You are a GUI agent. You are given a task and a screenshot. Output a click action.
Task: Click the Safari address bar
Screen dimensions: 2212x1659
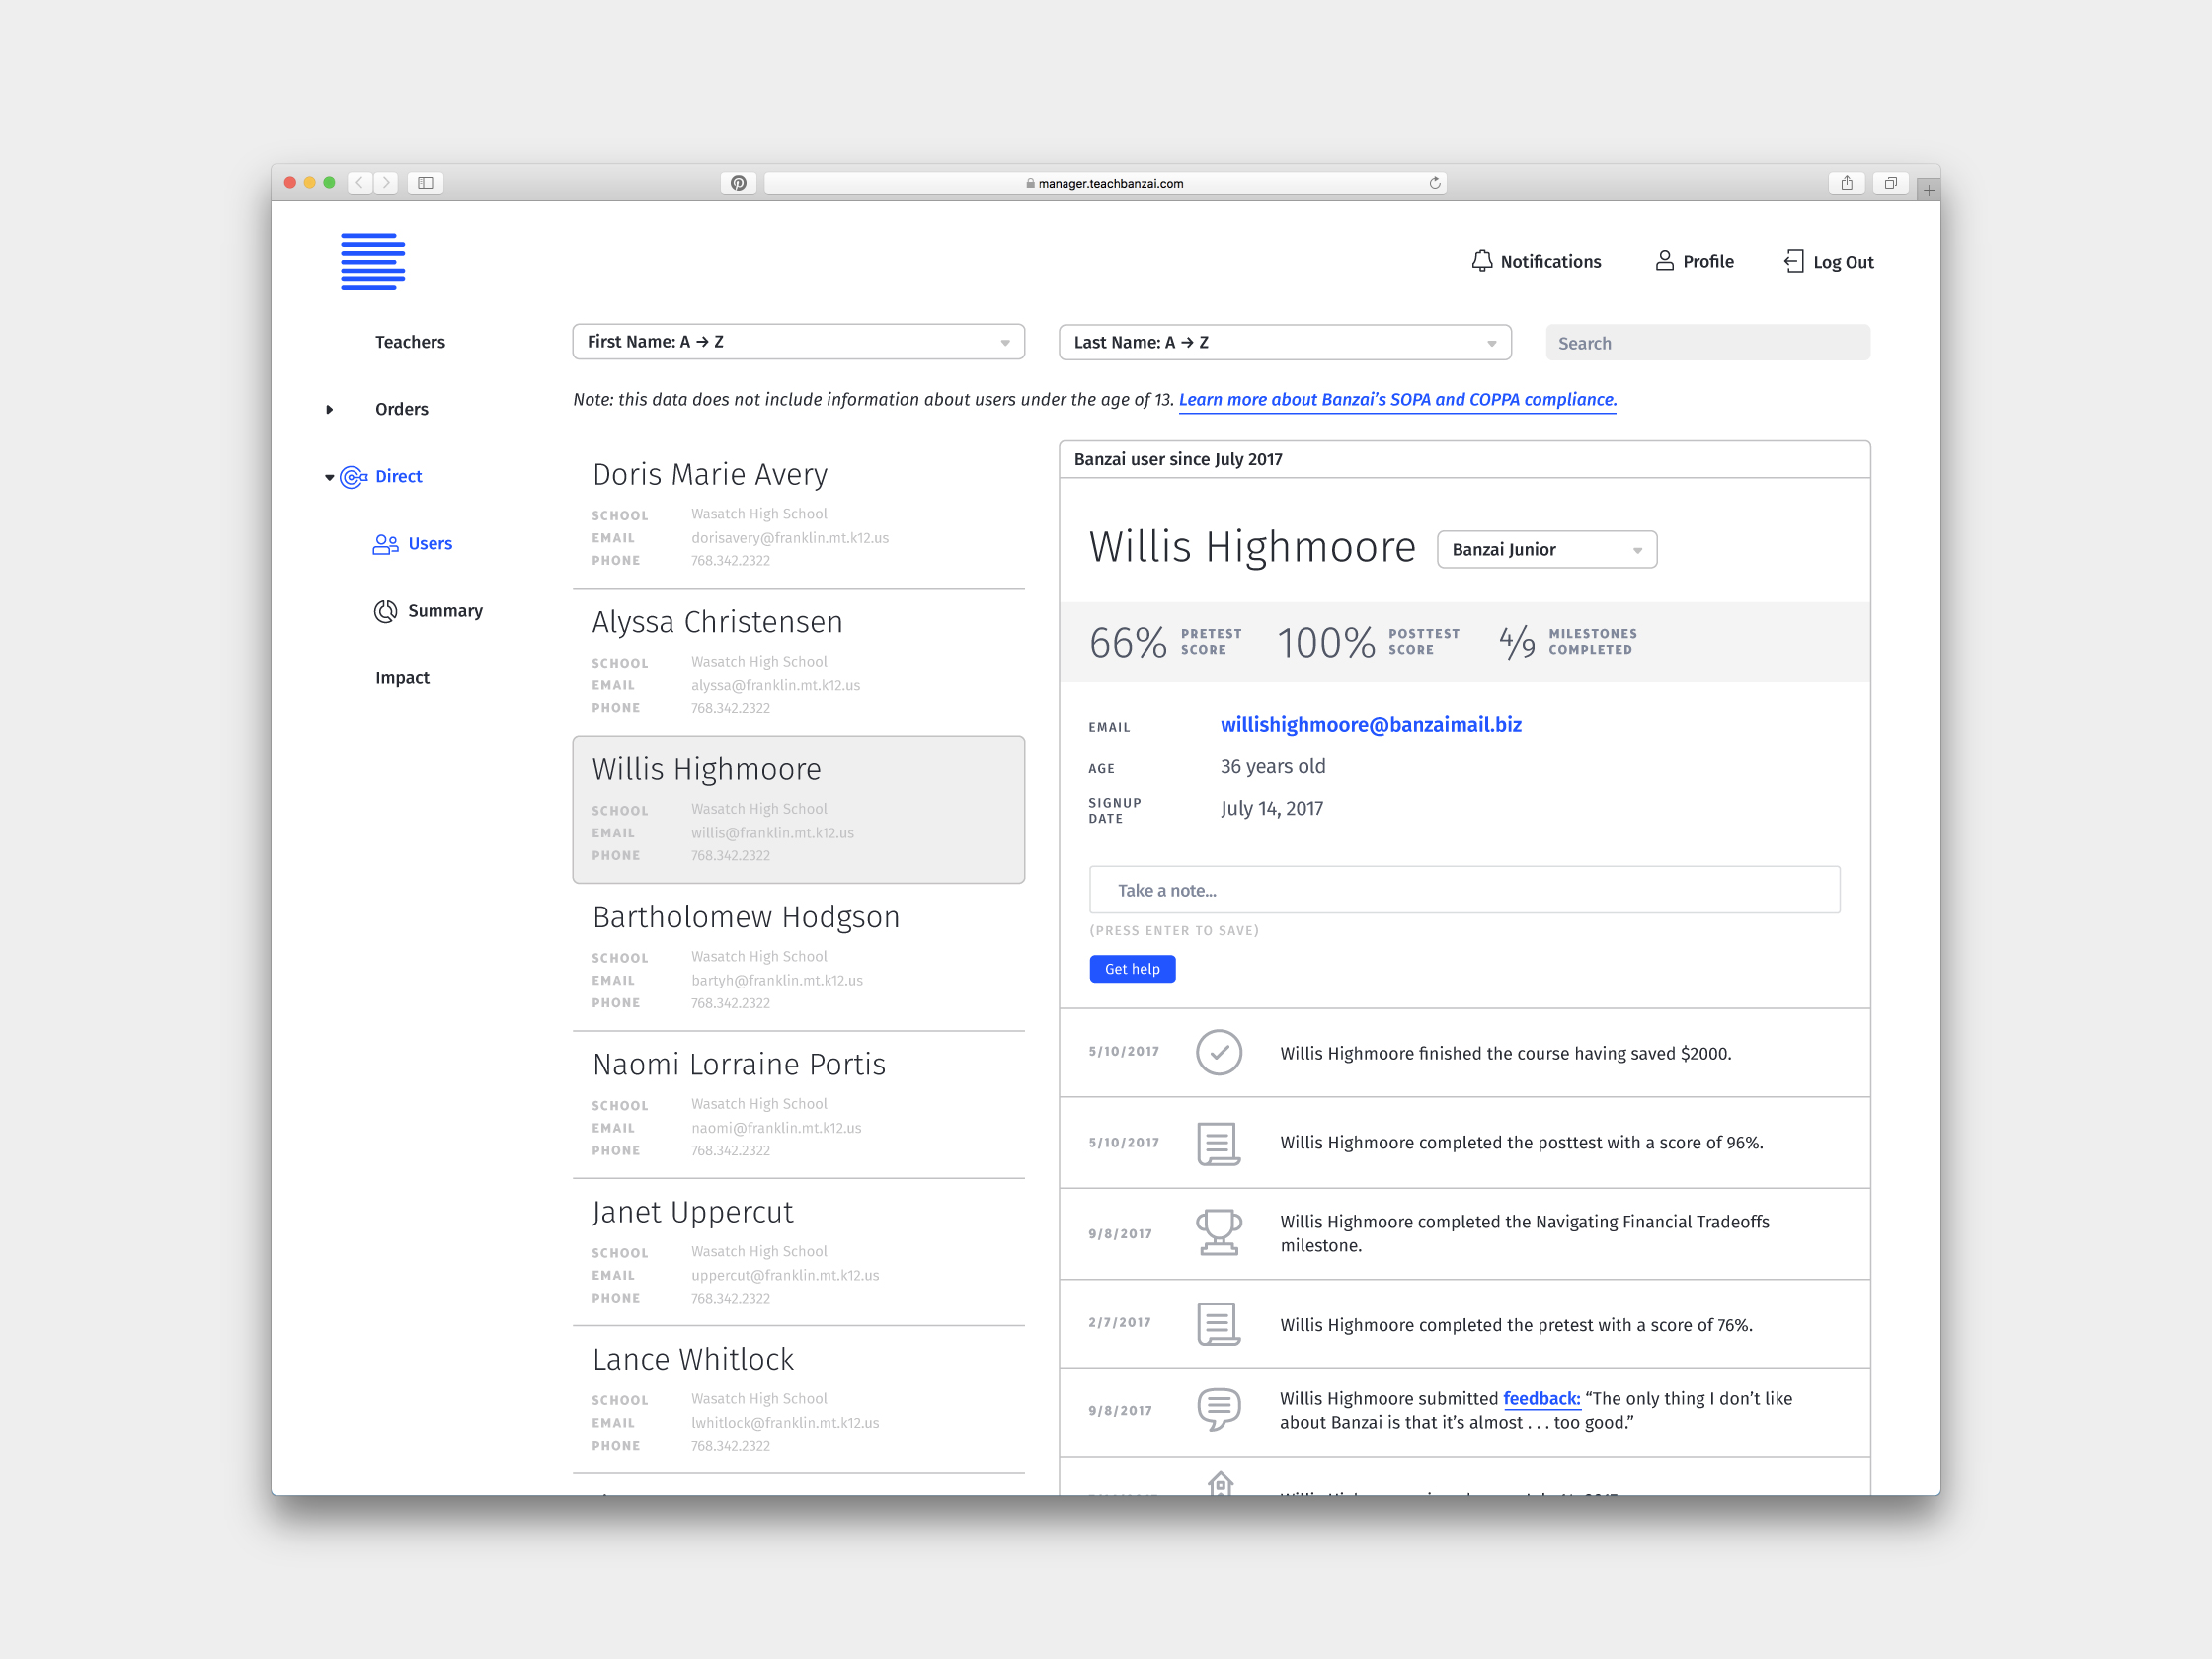pos(1105,183)
